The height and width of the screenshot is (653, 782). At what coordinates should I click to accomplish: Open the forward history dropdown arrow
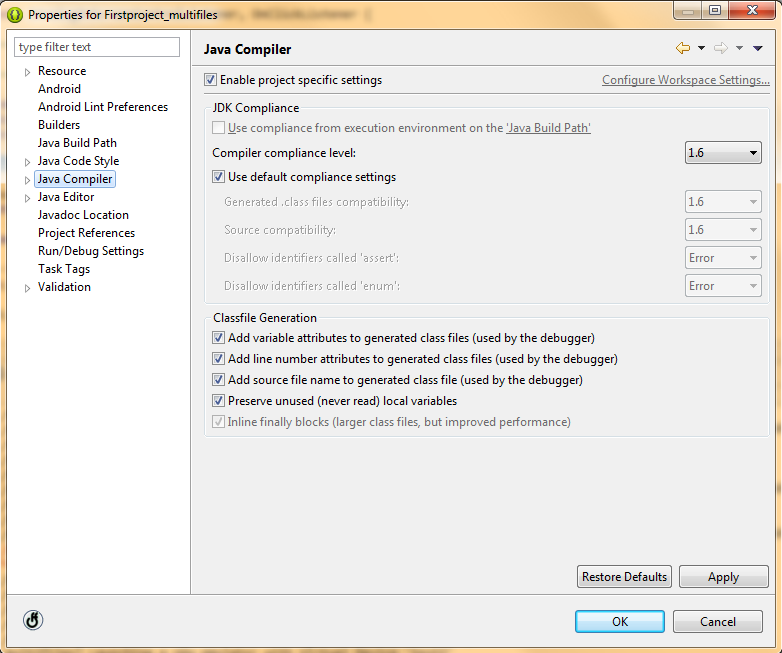740,48
